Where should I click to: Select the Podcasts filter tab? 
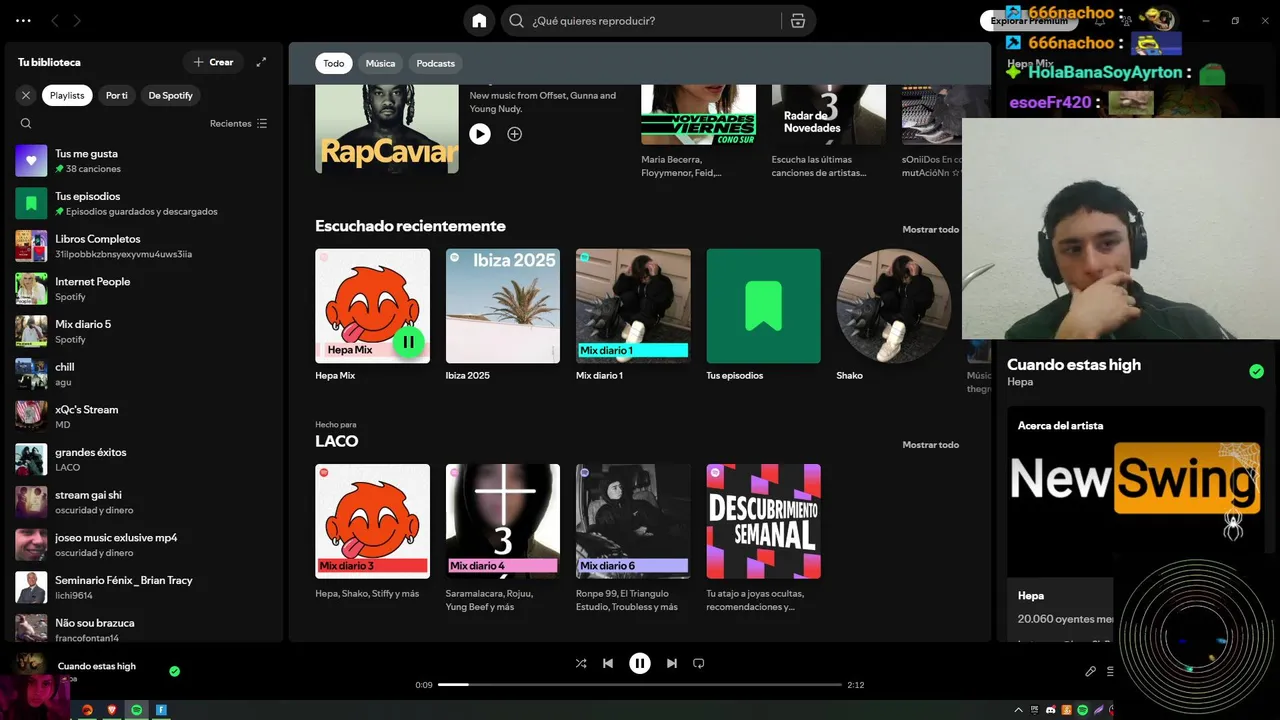[x=436, y=63]
